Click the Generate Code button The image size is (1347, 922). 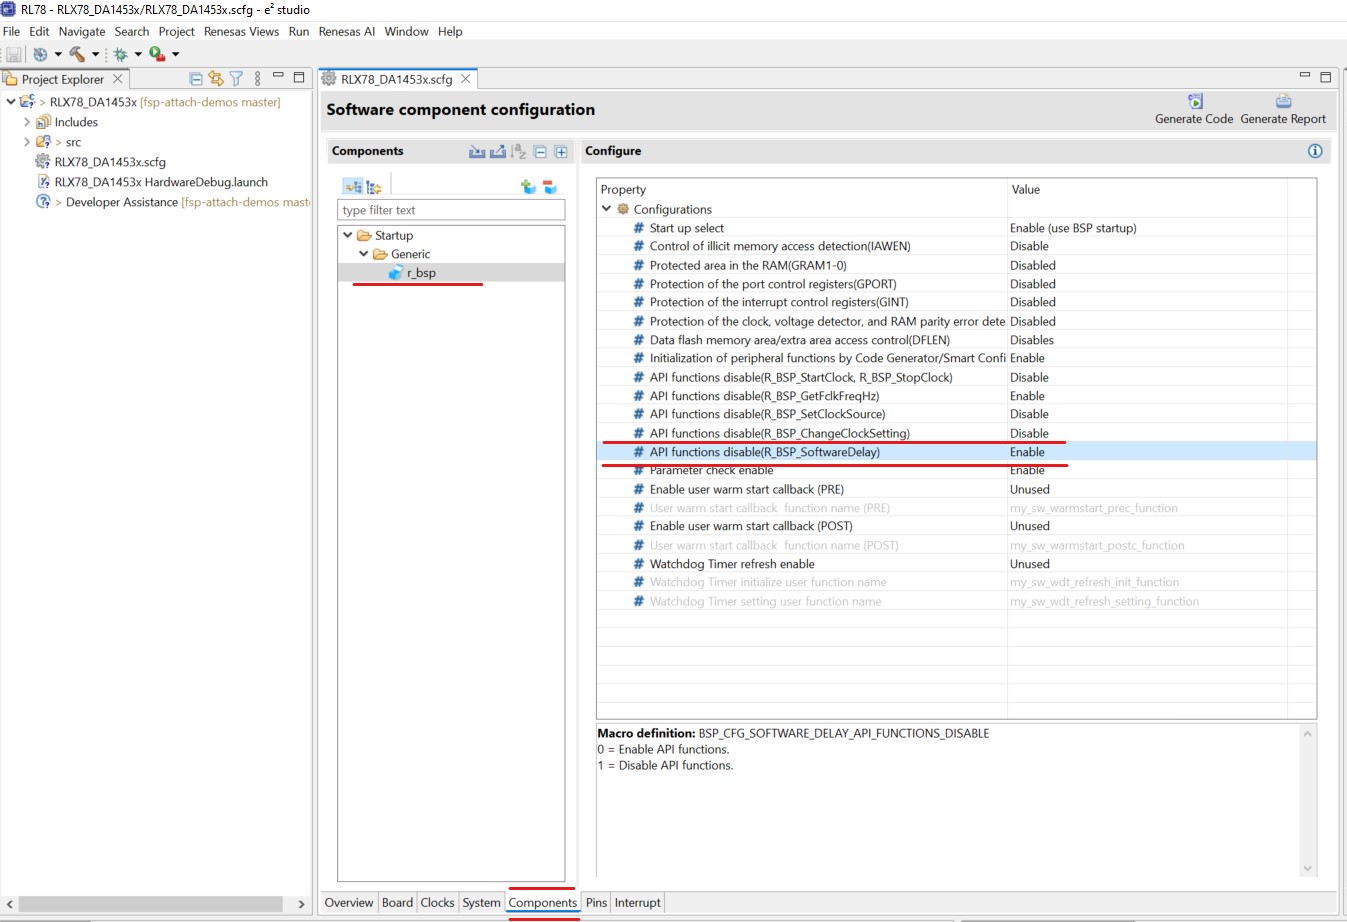pyautogui.click(x=1194, y=110)
